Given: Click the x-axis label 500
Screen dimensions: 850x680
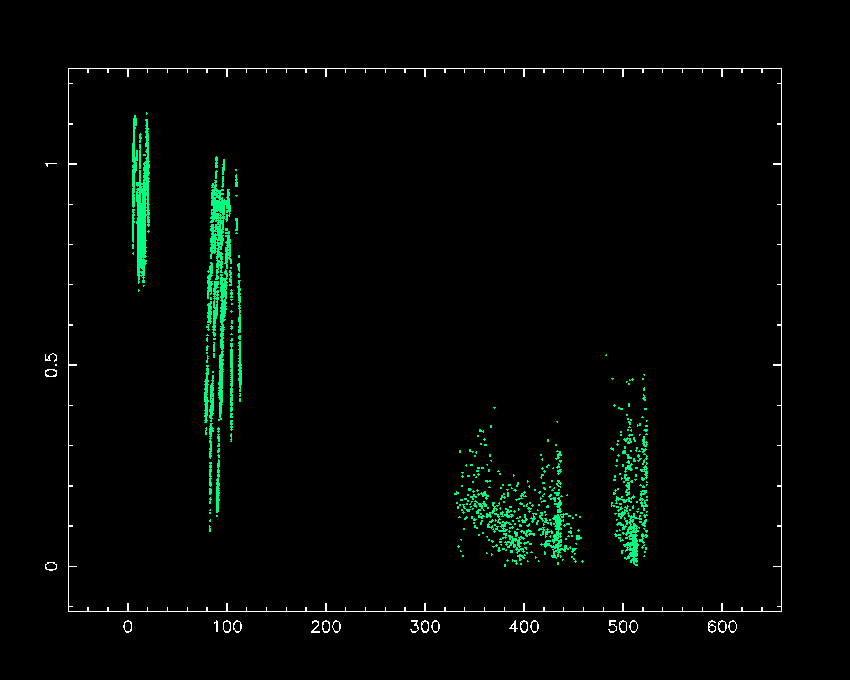Looking at the screenshot, I should pyautogui.click(x=623, y=627).
